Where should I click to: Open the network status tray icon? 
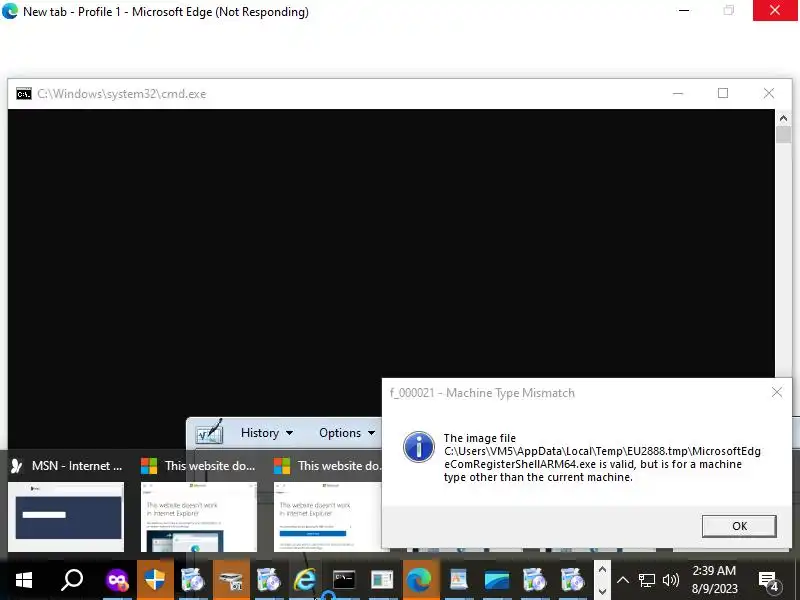(x=646, y=580)
